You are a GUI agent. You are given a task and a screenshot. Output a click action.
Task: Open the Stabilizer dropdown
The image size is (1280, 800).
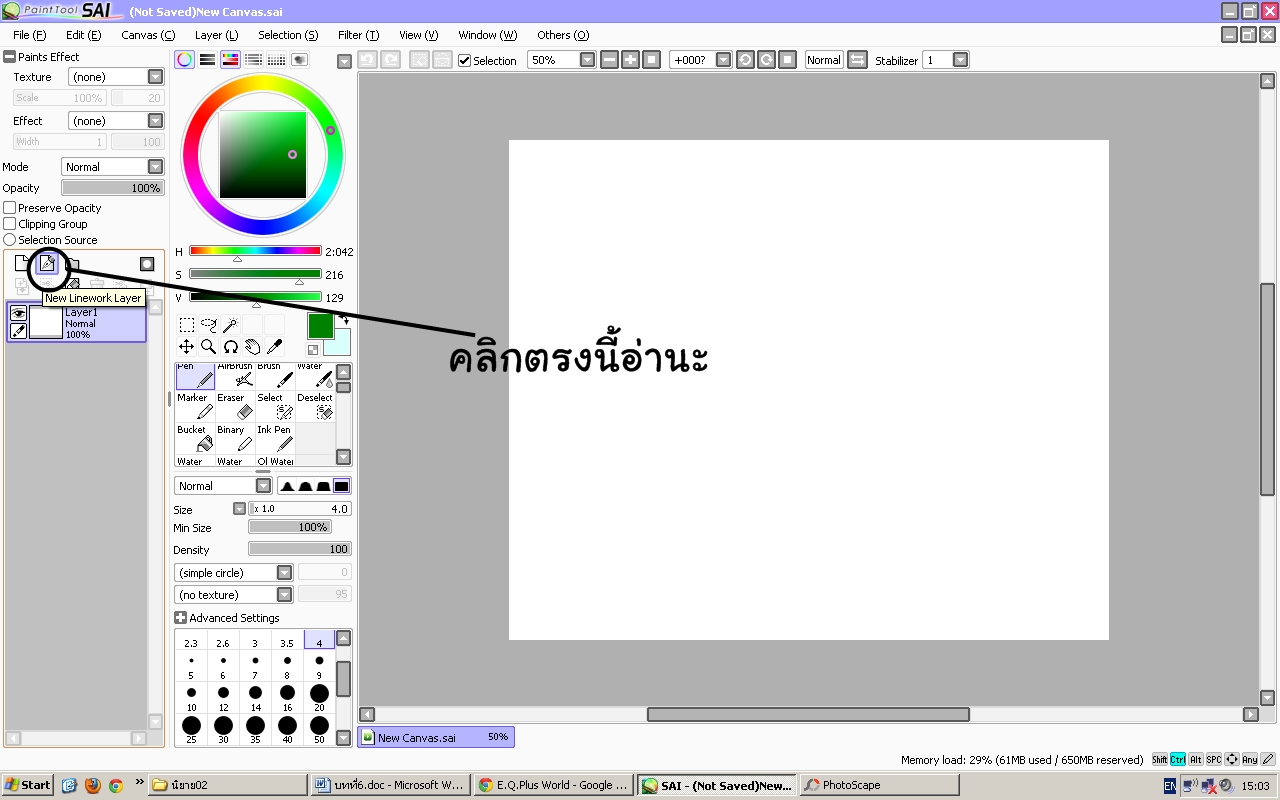(x=960, y=60)
